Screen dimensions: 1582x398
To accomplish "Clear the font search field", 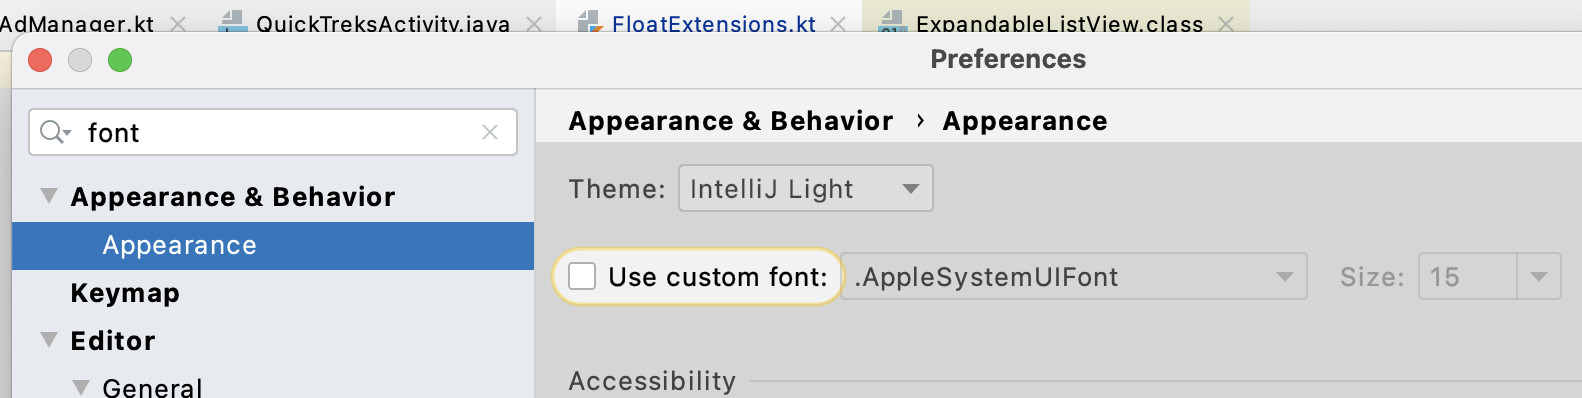I will coord(490,132).
